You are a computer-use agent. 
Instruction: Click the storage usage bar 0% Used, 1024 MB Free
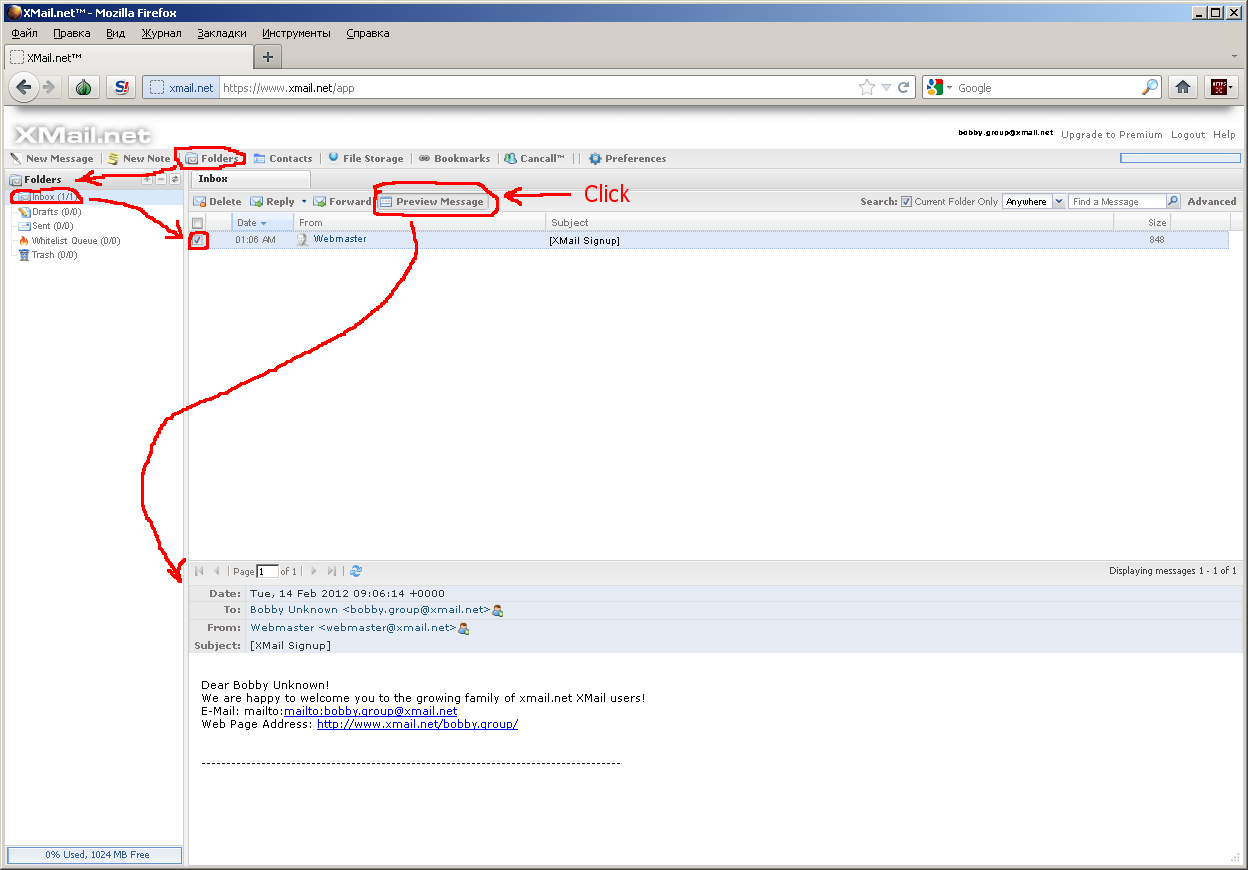pos(95,855)
